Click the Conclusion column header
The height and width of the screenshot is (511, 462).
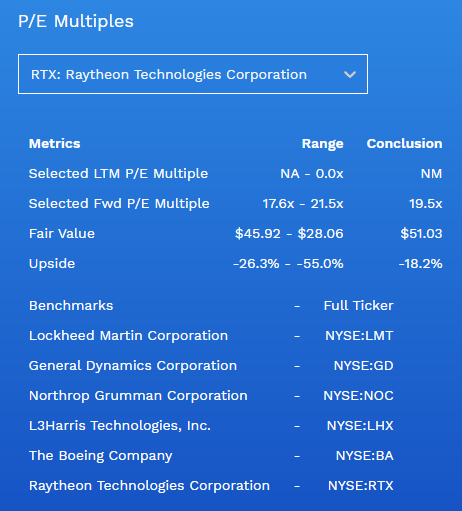click(404, 144)
